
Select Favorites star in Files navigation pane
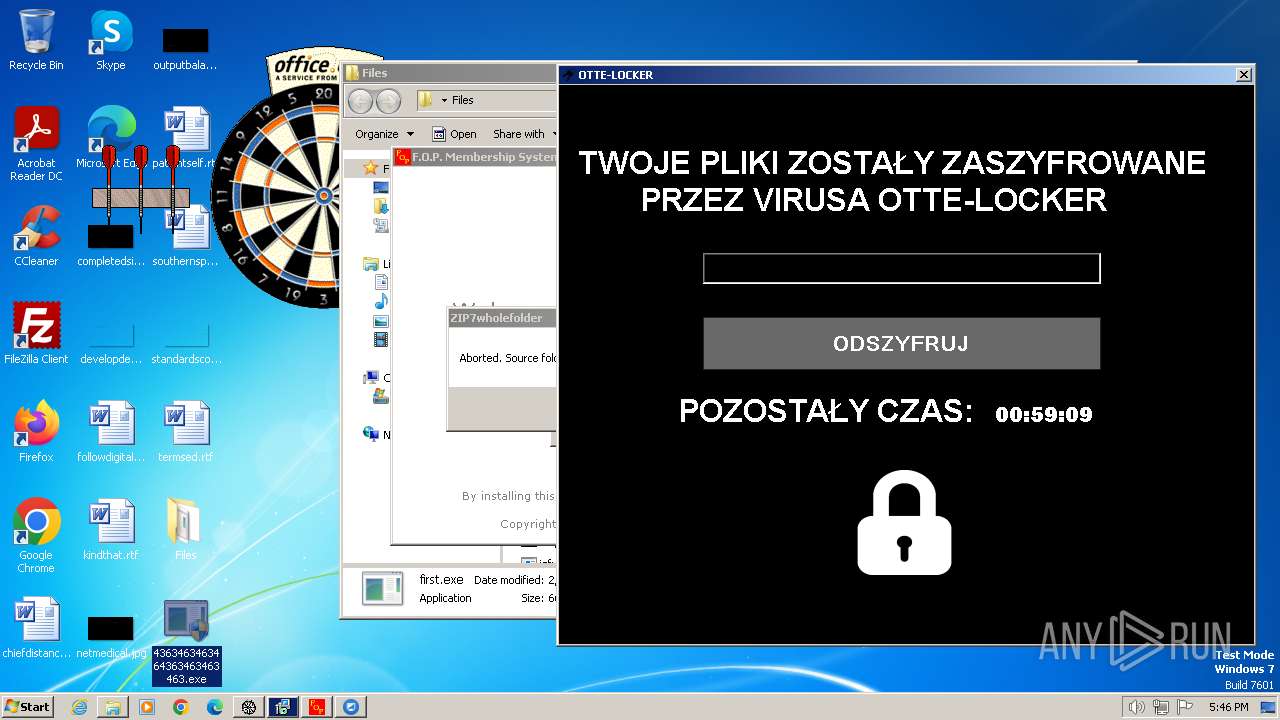(370, 168)
